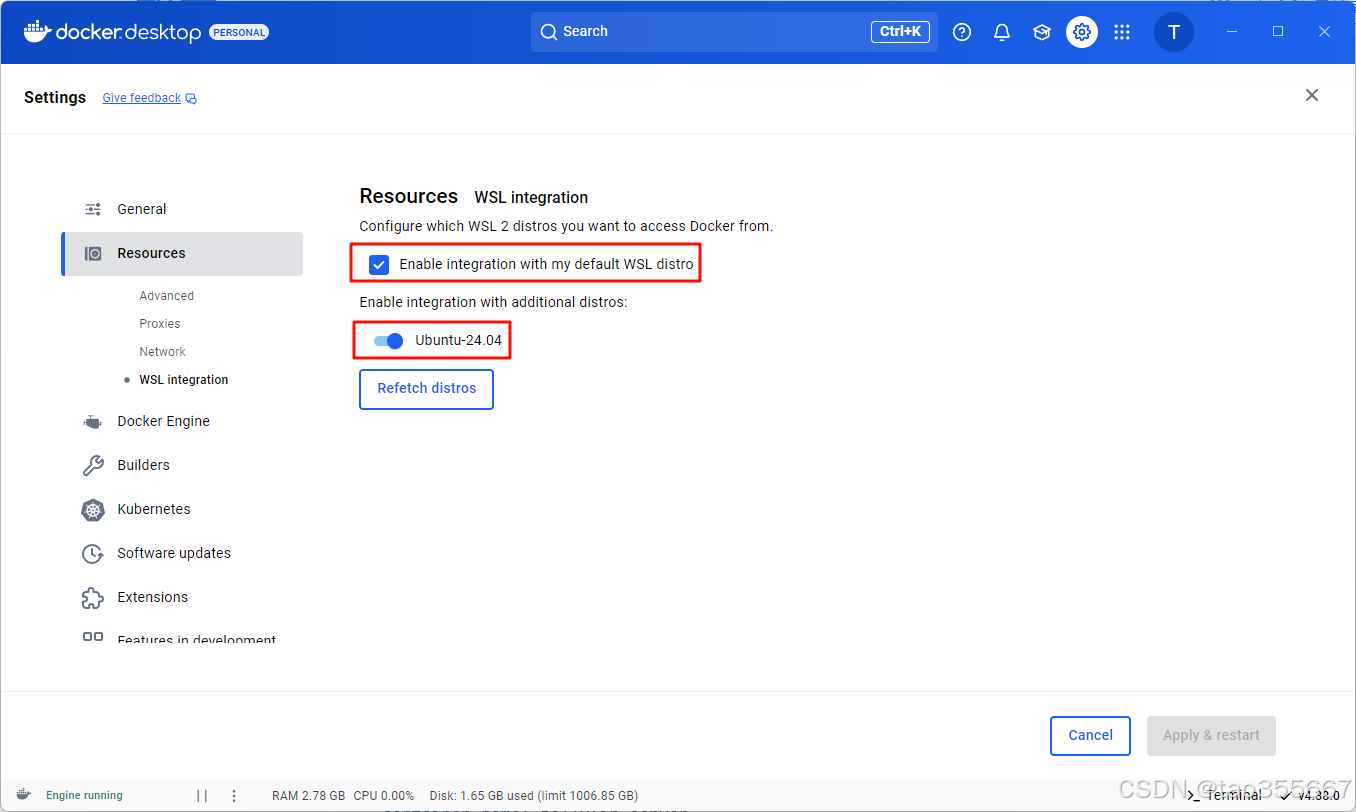Image resolution: width=1356 pixels, height=812 pixels.
Task: Select the Resources section
Action: (x=182, y=254)
